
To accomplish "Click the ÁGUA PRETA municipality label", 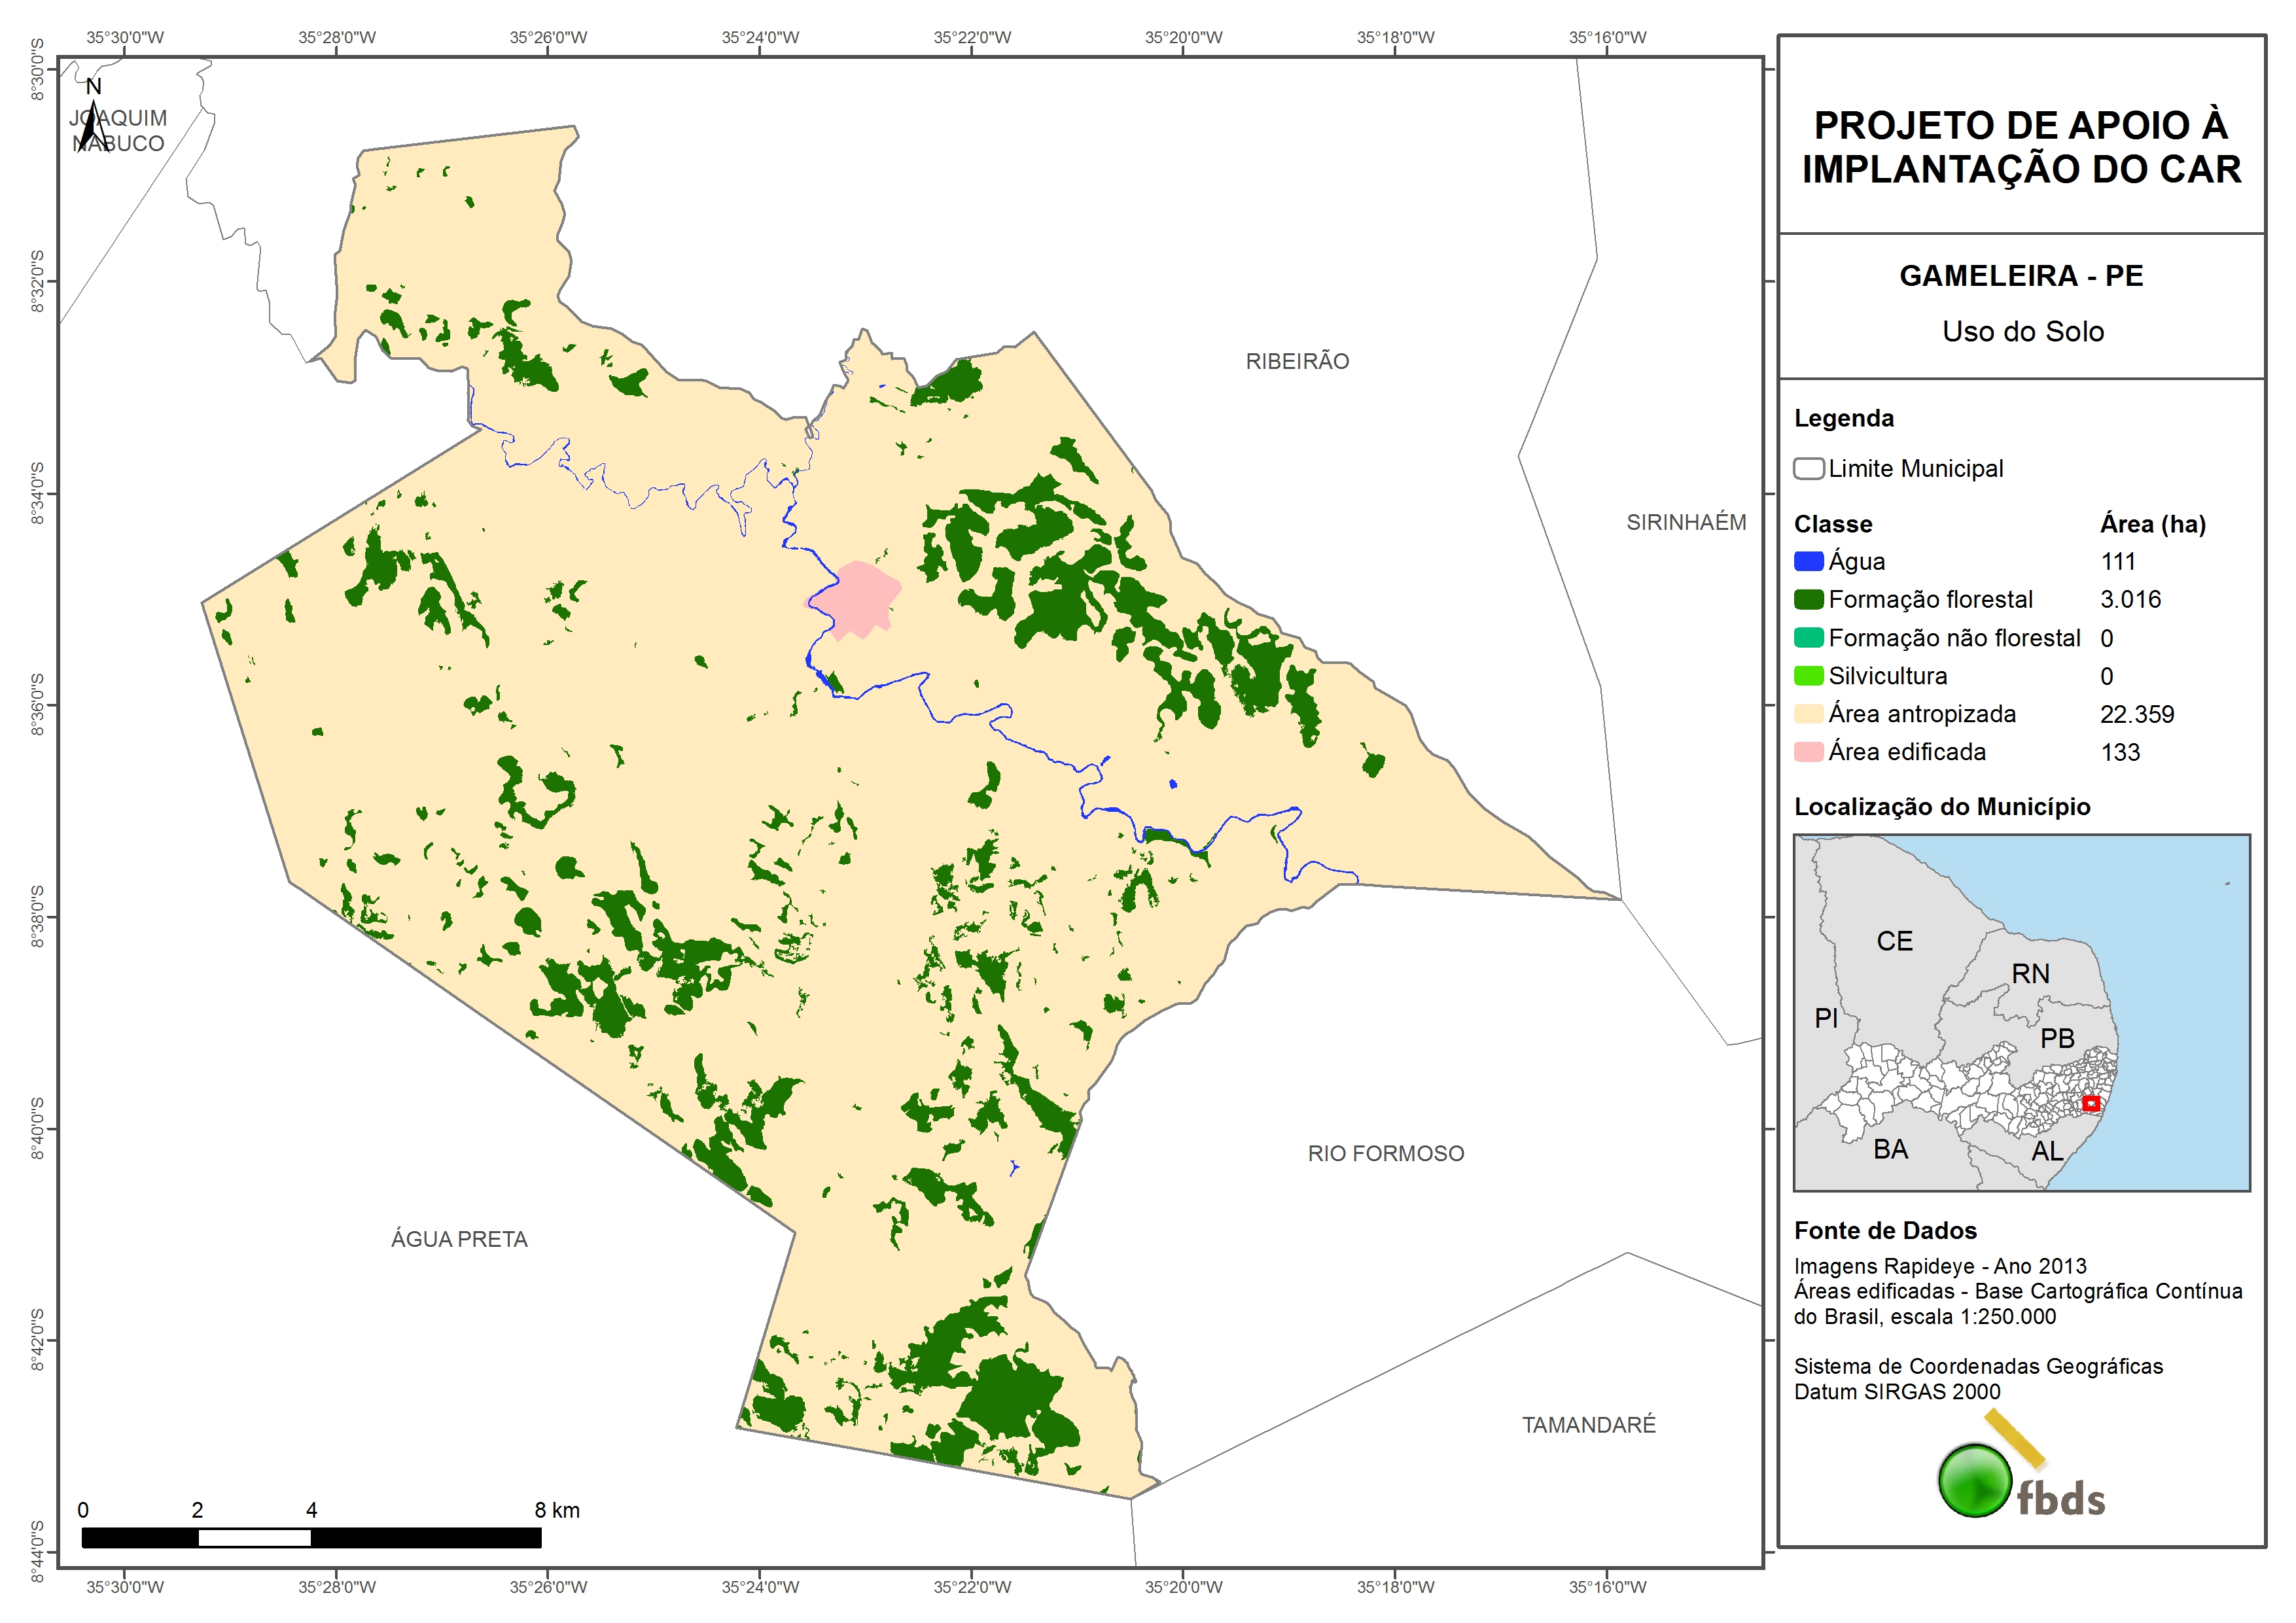I will click(459, 1240).
